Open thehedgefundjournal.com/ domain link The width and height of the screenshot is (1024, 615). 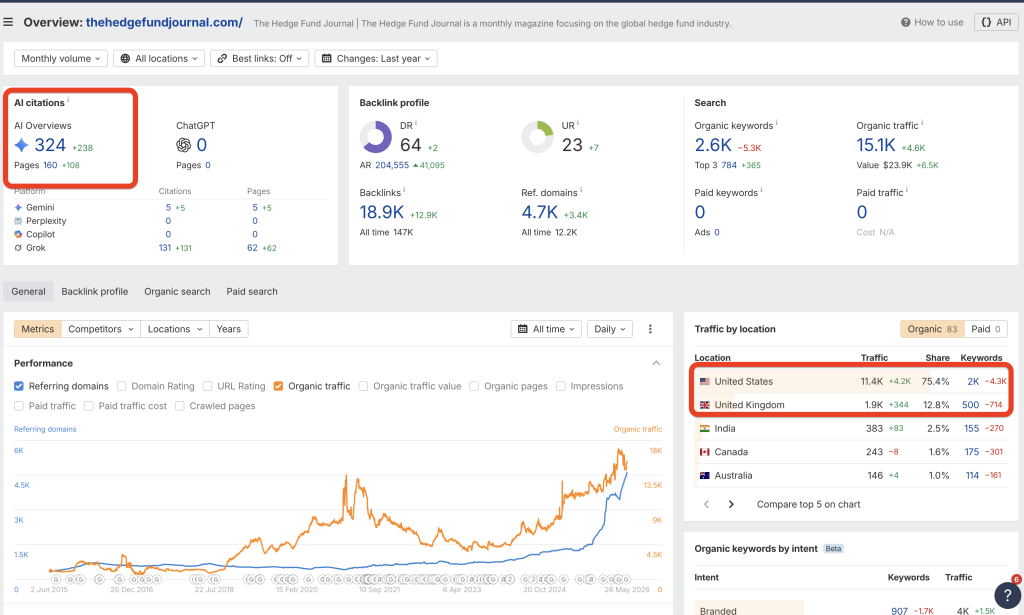(x=165, y=22)
